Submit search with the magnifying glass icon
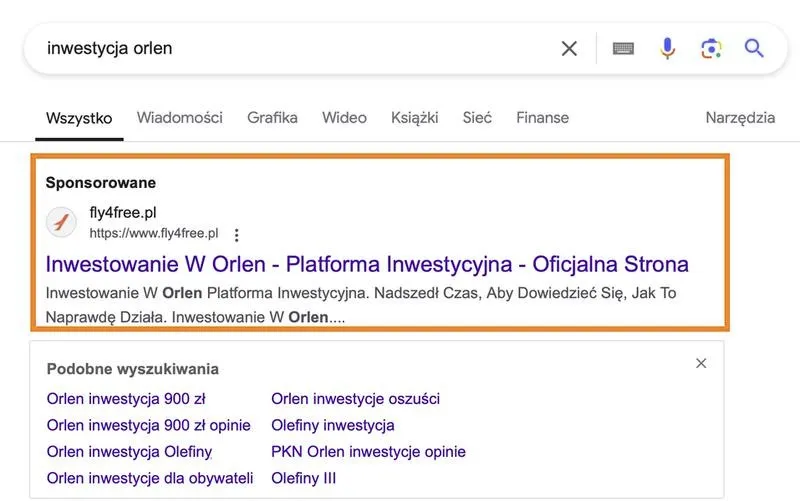Viewport: 800px width, 501px height. (754, 48)
